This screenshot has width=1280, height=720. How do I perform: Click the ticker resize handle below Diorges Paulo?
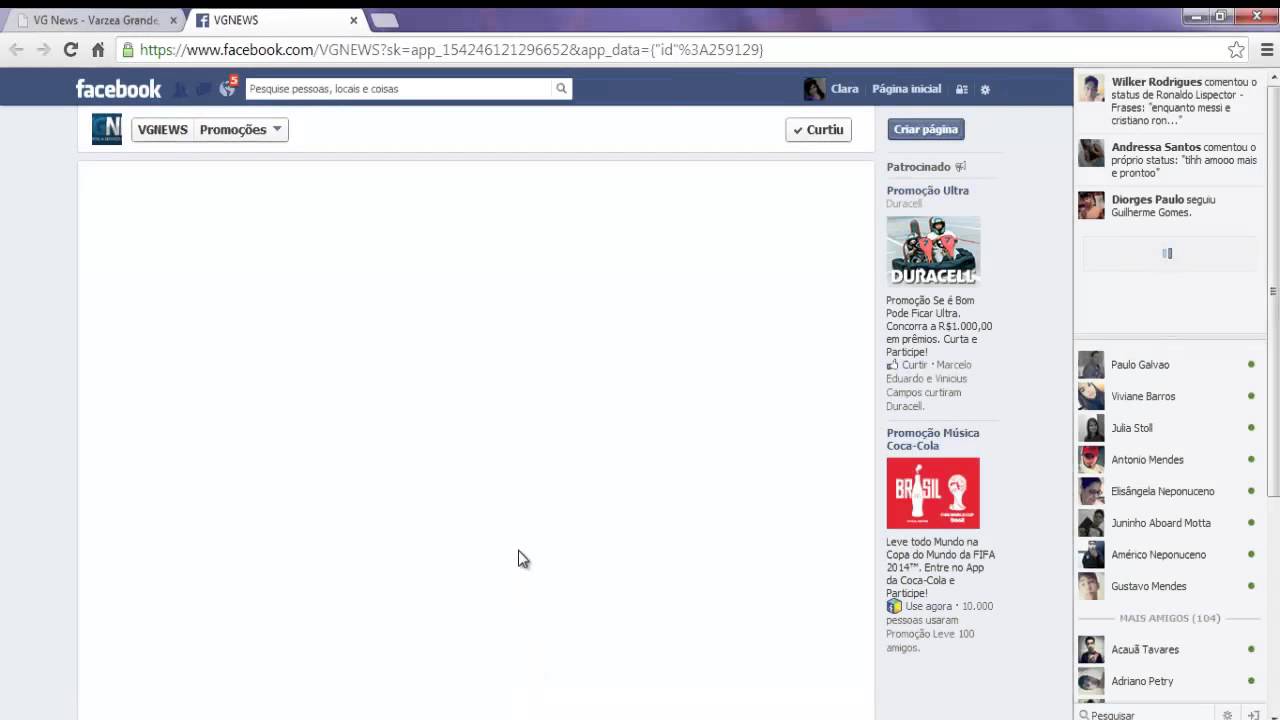tap(1170, 335)
